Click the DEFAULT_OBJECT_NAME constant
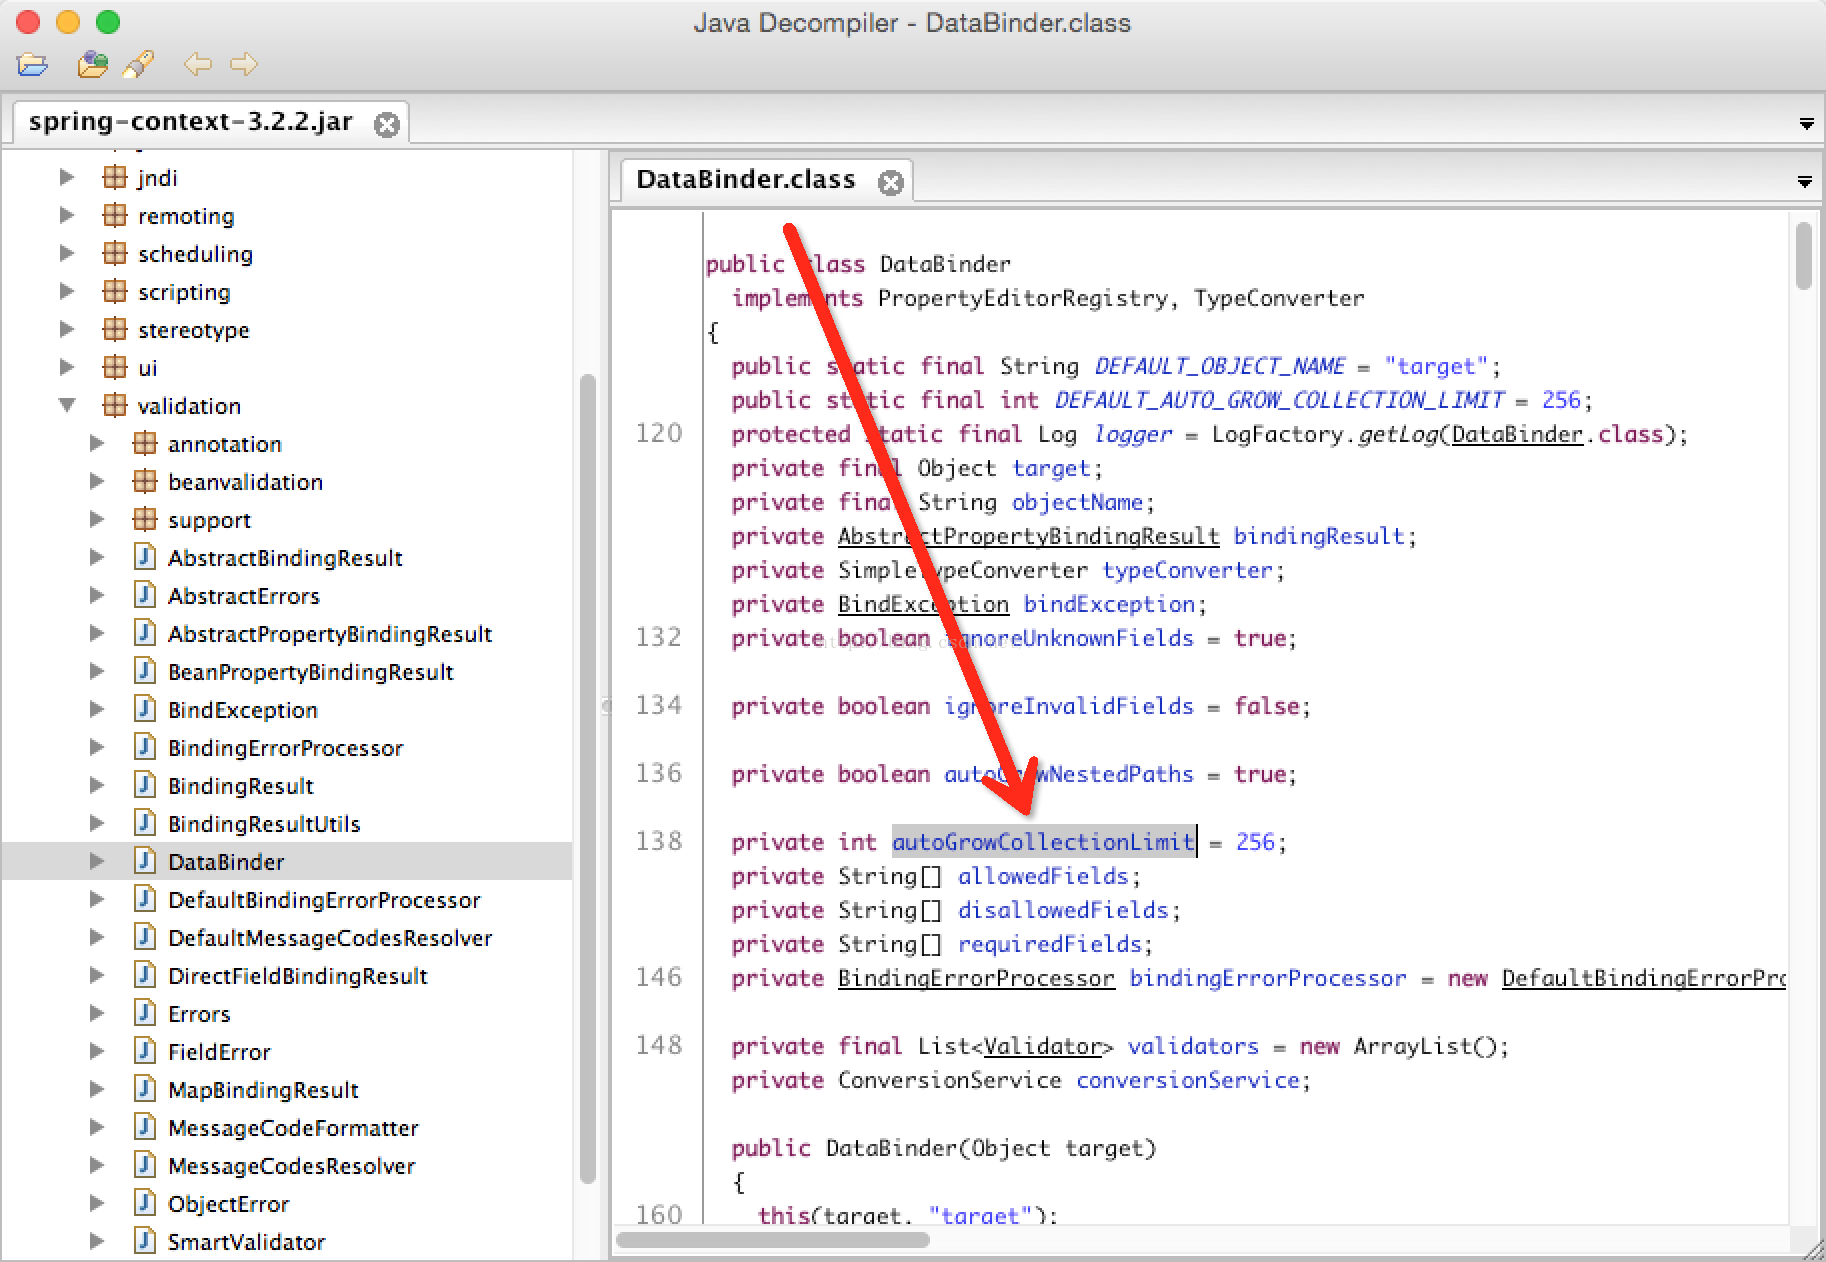Screen dimensions: 1826x1262 click(1219, 366)
